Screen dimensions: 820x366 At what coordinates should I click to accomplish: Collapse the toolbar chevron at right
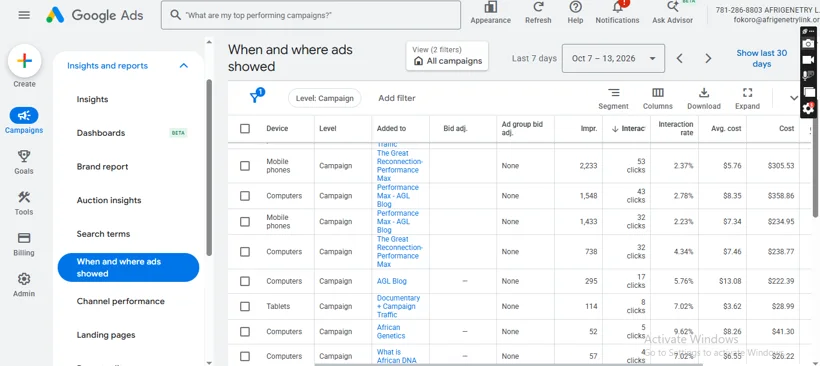coord(794,98)
